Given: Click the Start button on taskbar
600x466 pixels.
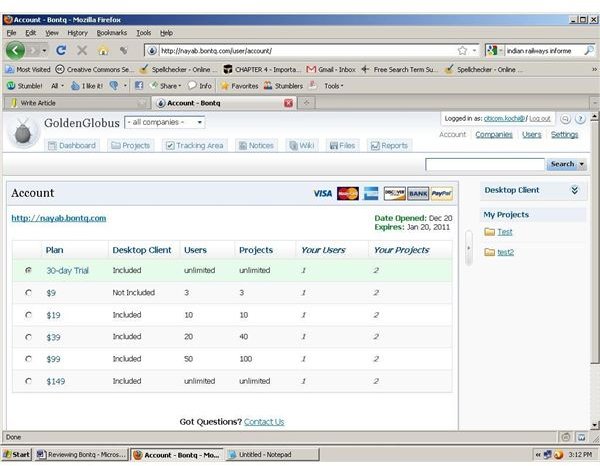Looking at the screenshot, I should point(16,455).
